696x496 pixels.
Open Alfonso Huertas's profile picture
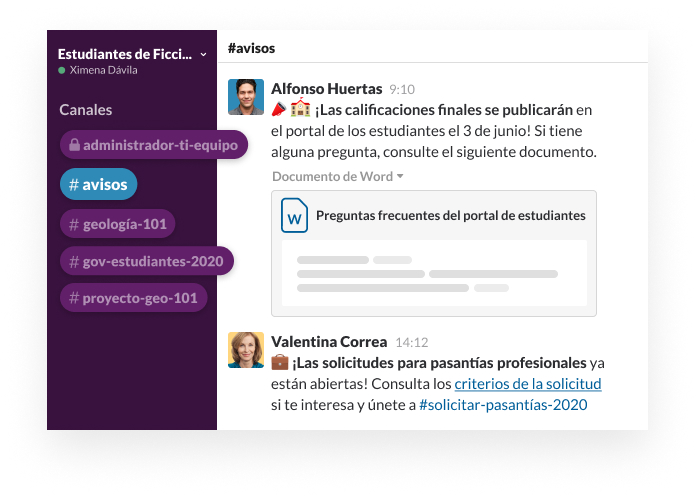[x=246, y=97]
